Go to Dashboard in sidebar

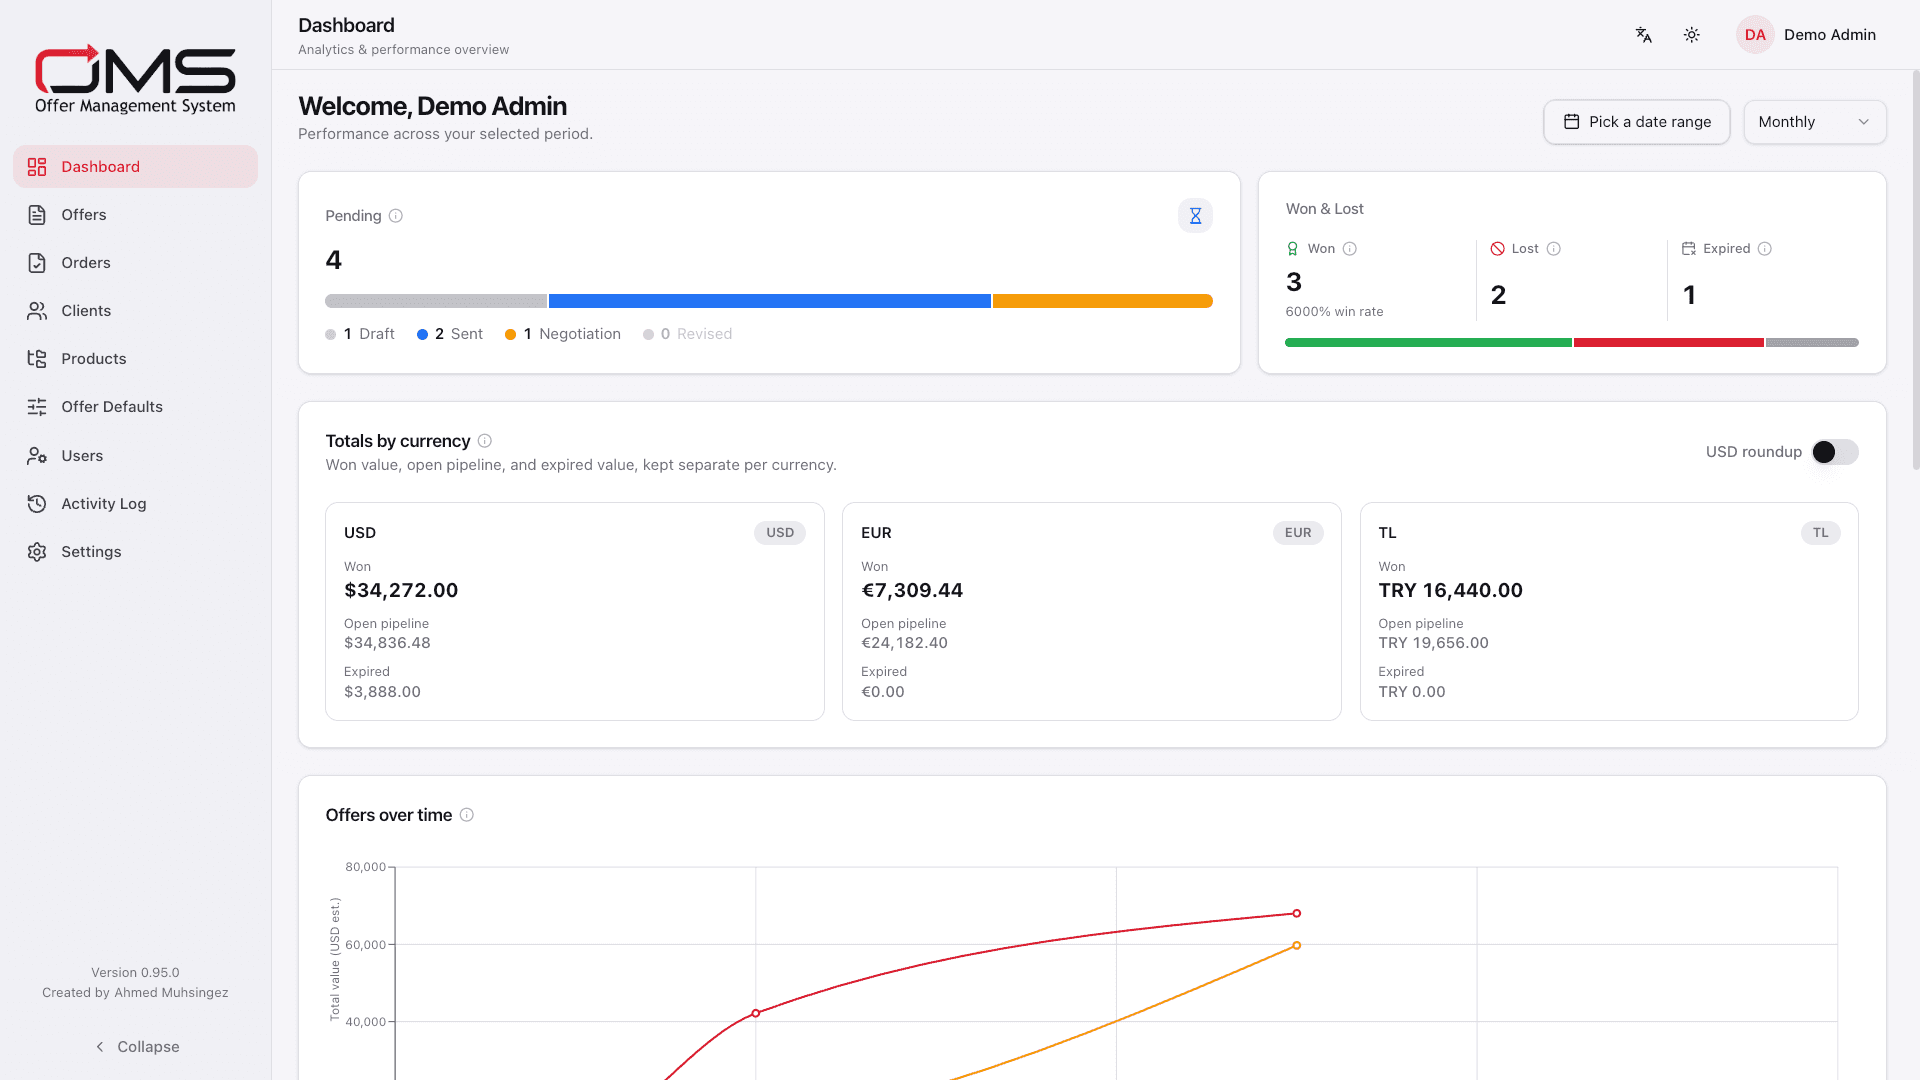135,167
